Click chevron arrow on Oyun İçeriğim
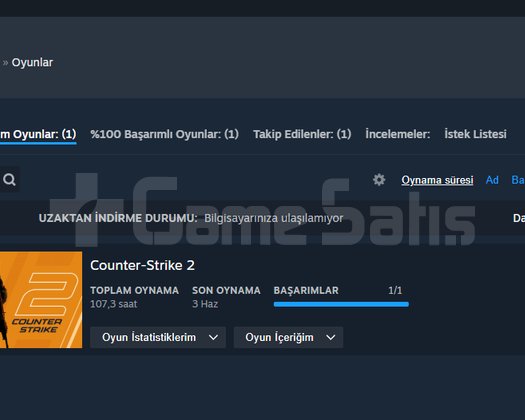The height and width of the screenshot is (420, 525). tap(330, 338)
